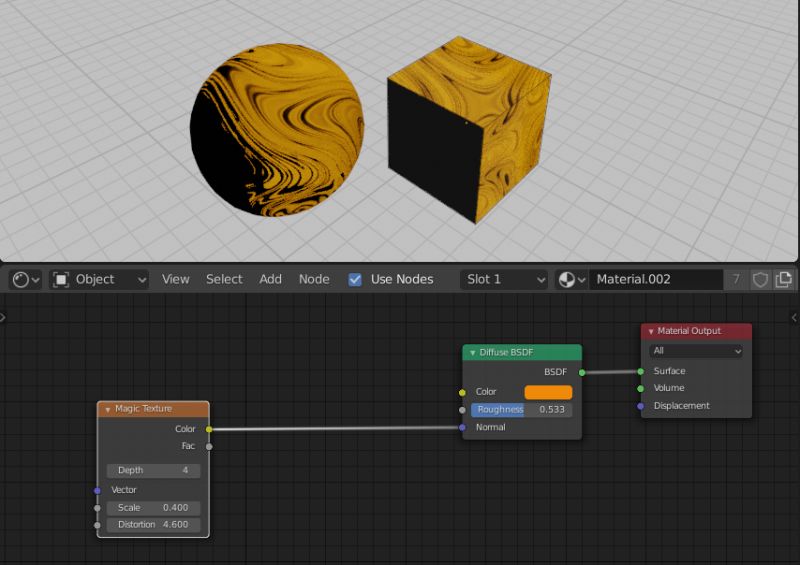This screenshot has height=565, width=800.
Task: Open the View menu
Action: click(x=176, y=279)
